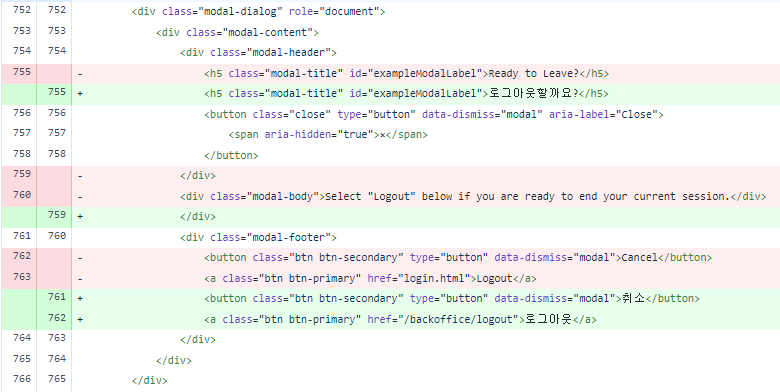Screen dimensions: 780x392
Task: Click old line number 762 beside Cancel line
Action: (x=22, y=256)
